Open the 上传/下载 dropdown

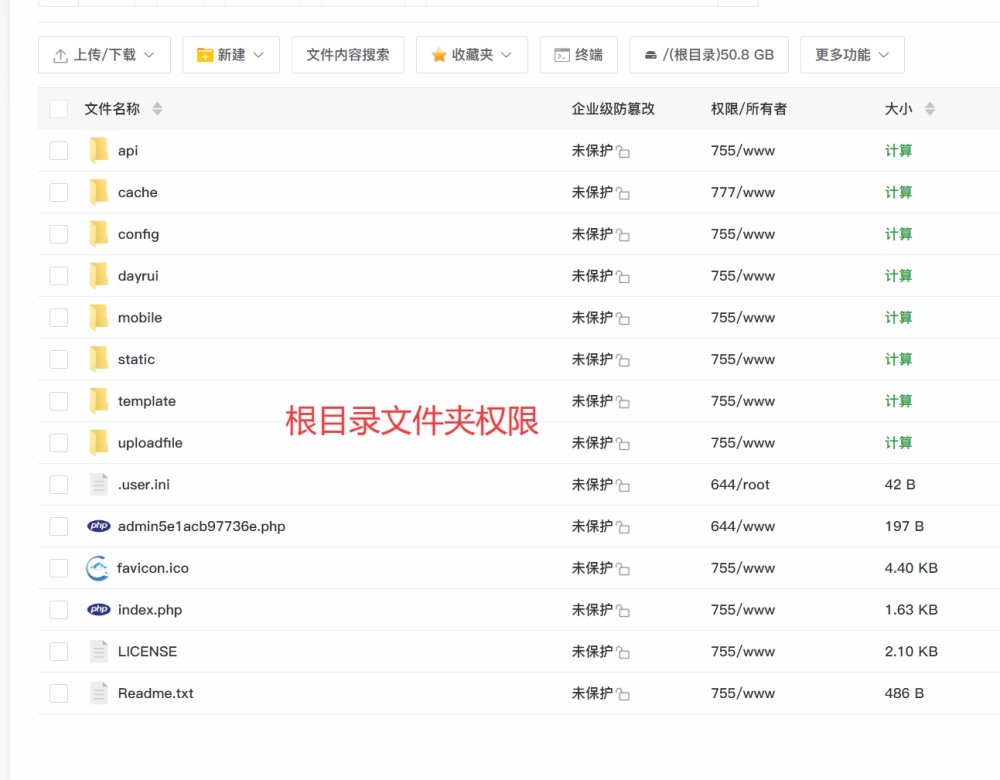point(104,55)
